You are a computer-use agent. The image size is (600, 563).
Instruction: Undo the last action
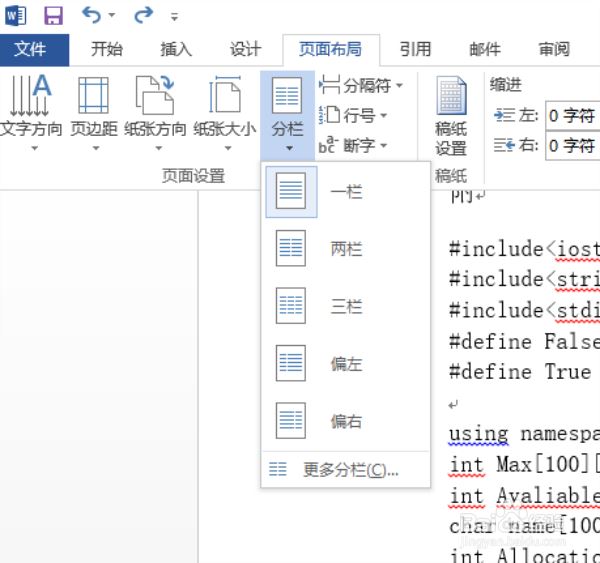91,16
